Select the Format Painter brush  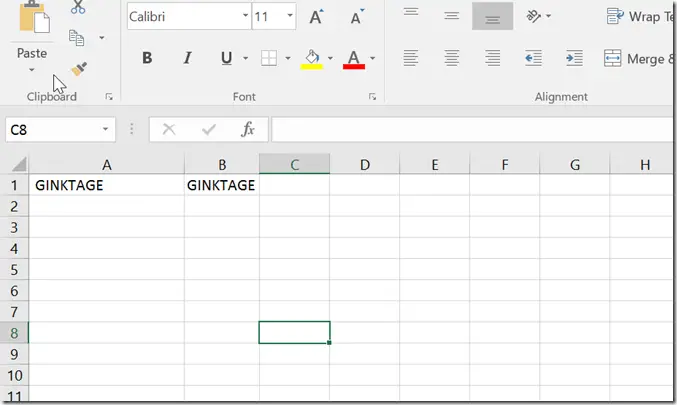coord(79,69)
